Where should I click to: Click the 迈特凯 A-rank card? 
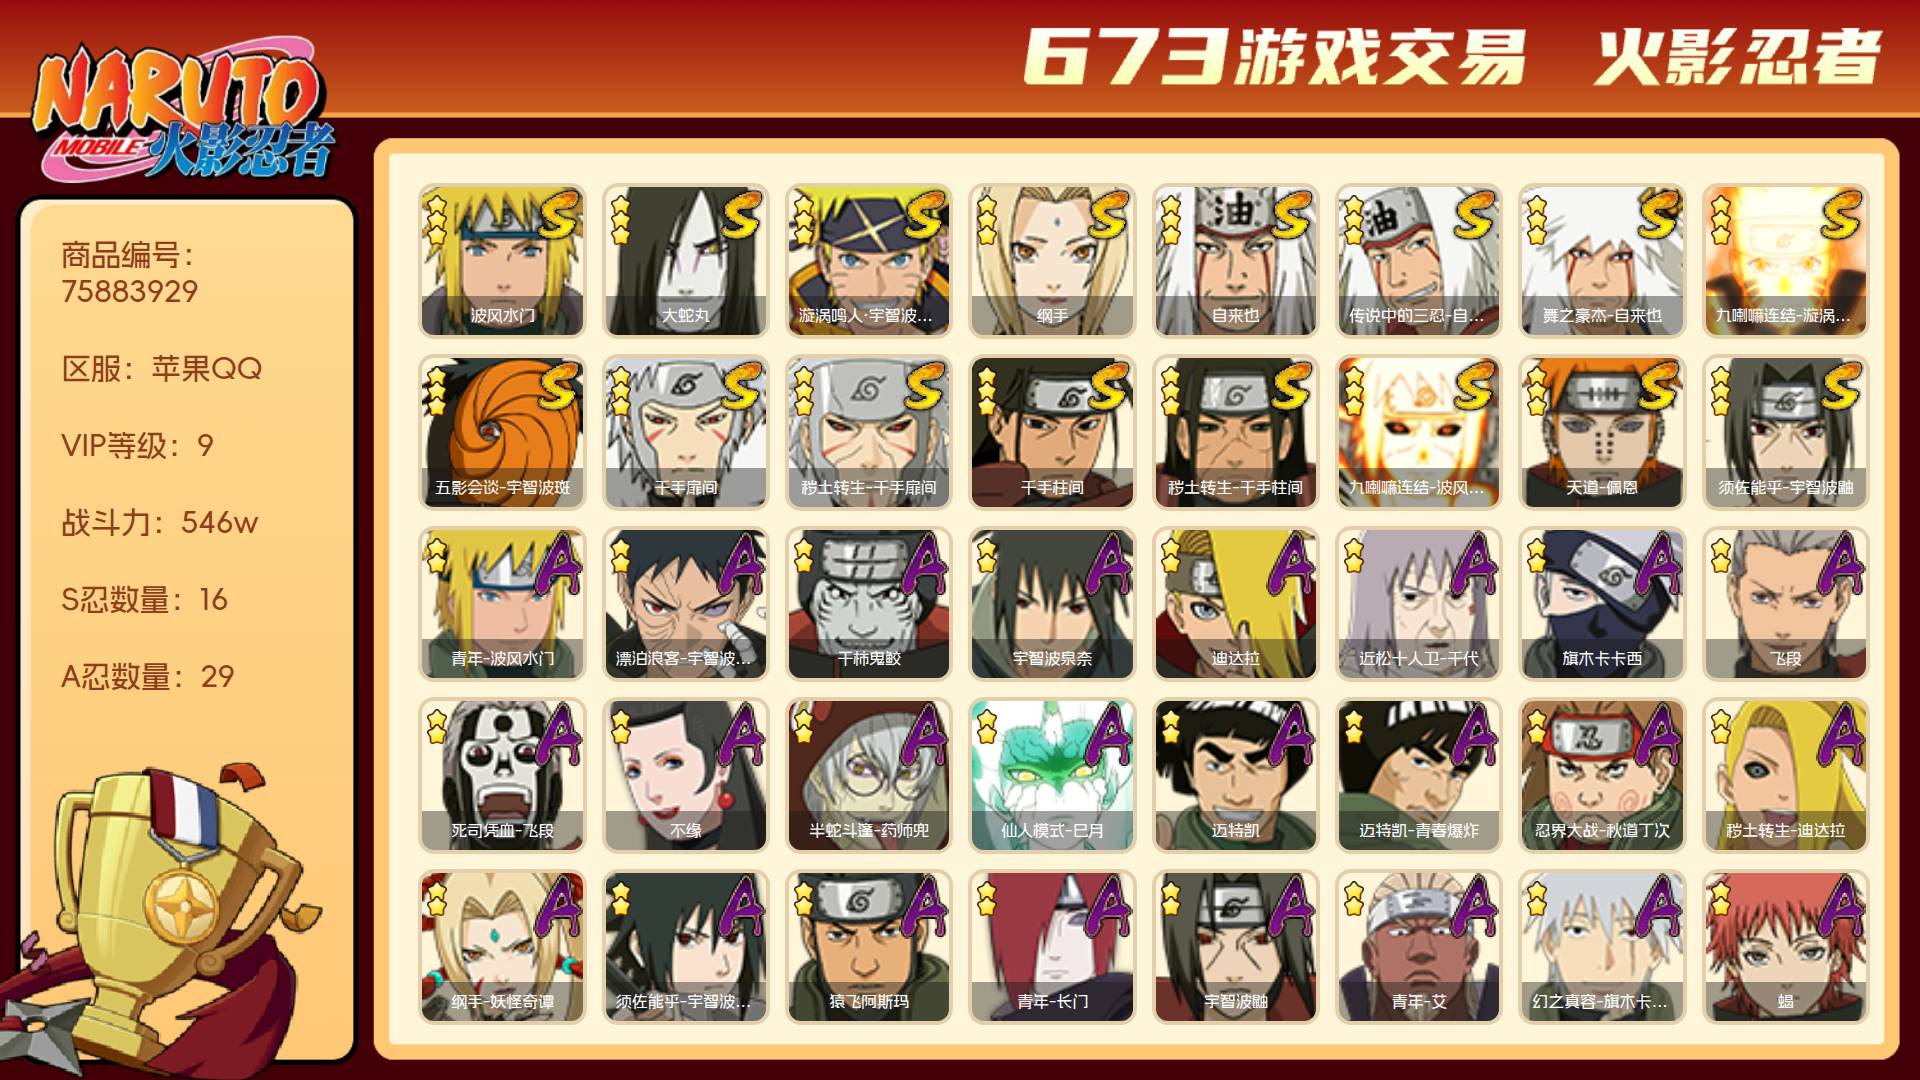(x=1235, y=775)
